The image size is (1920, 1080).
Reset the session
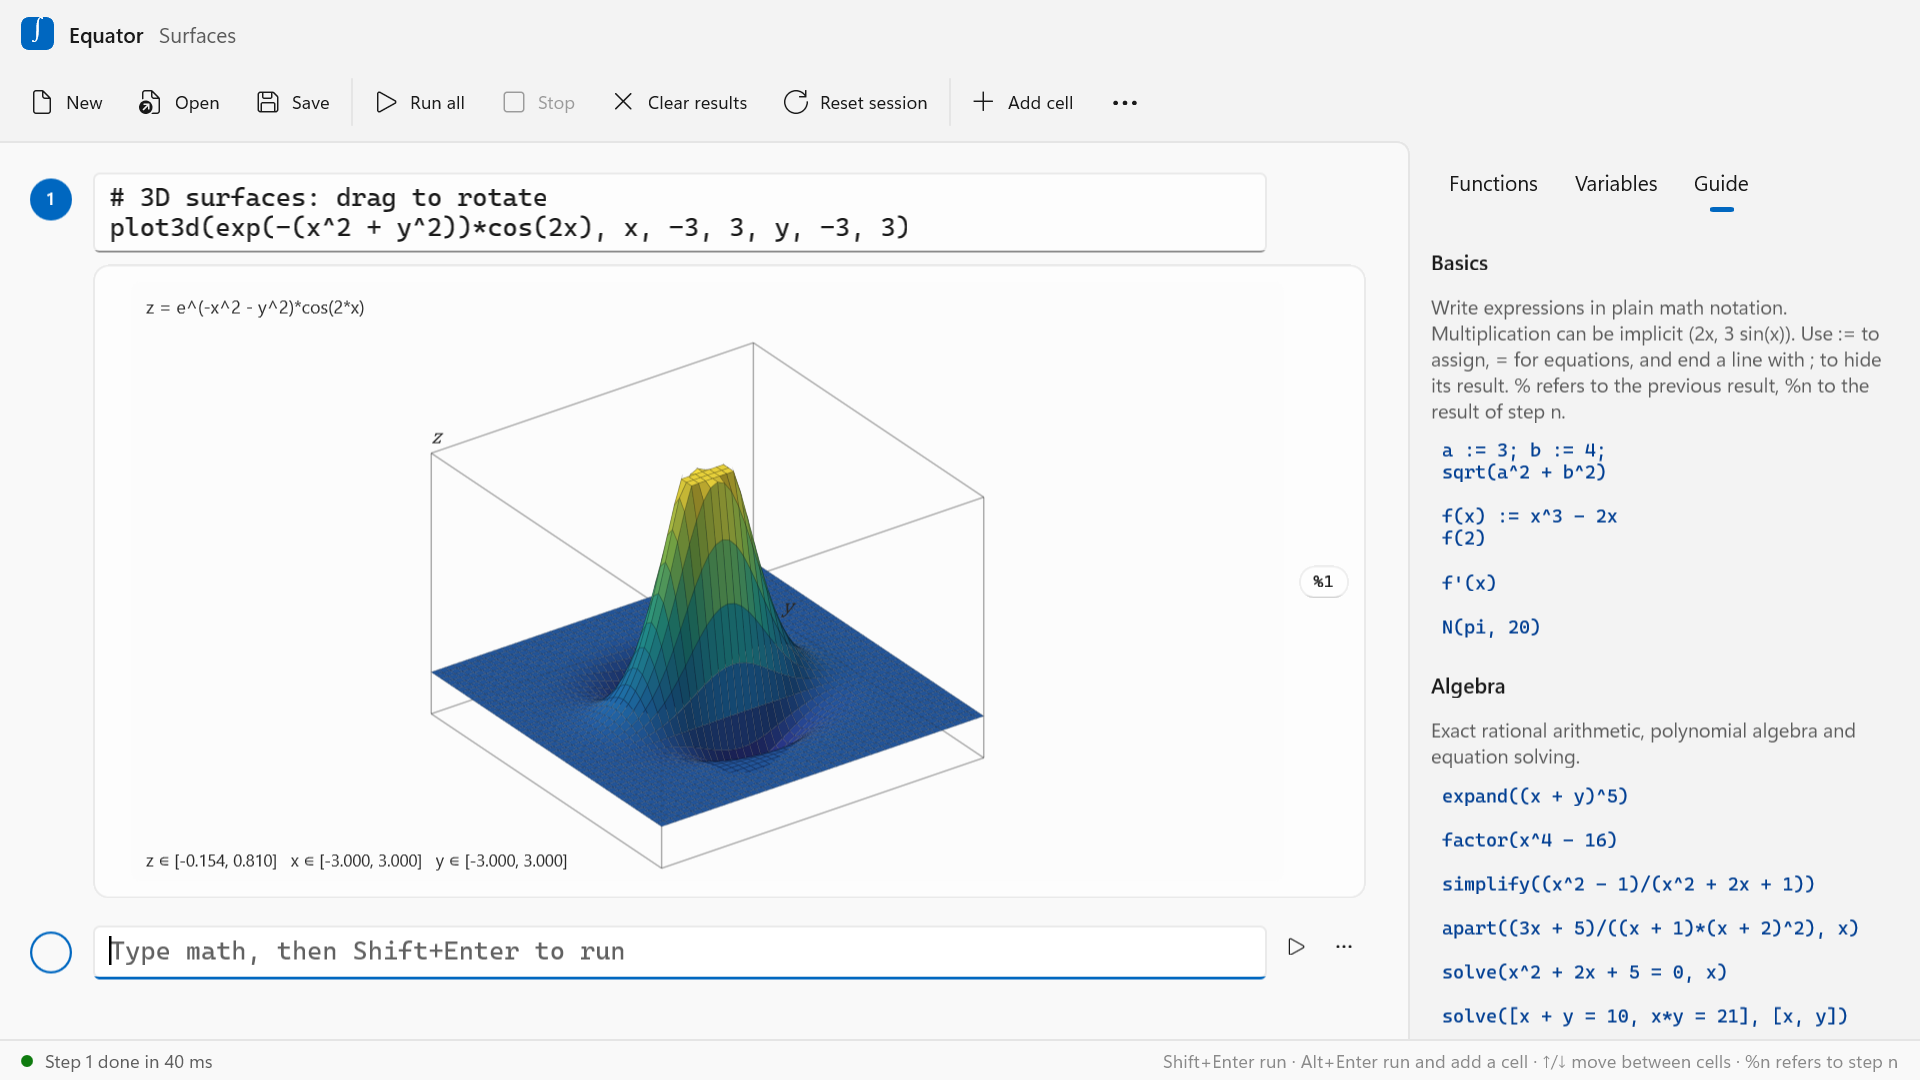pyautogui.click(x=855, y=103)
